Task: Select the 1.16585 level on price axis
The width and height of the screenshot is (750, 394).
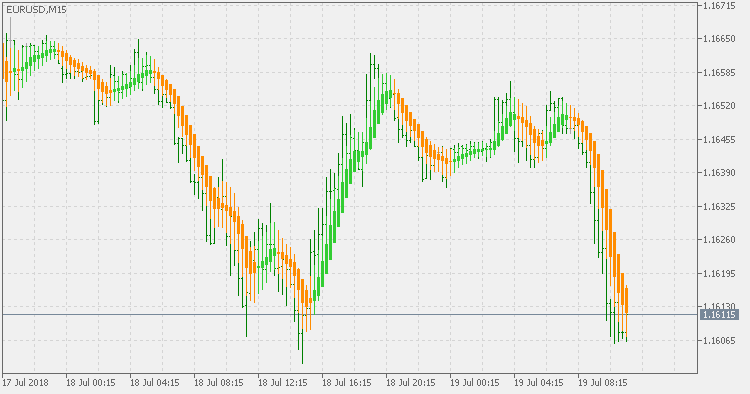Action: tap(719, 73)
